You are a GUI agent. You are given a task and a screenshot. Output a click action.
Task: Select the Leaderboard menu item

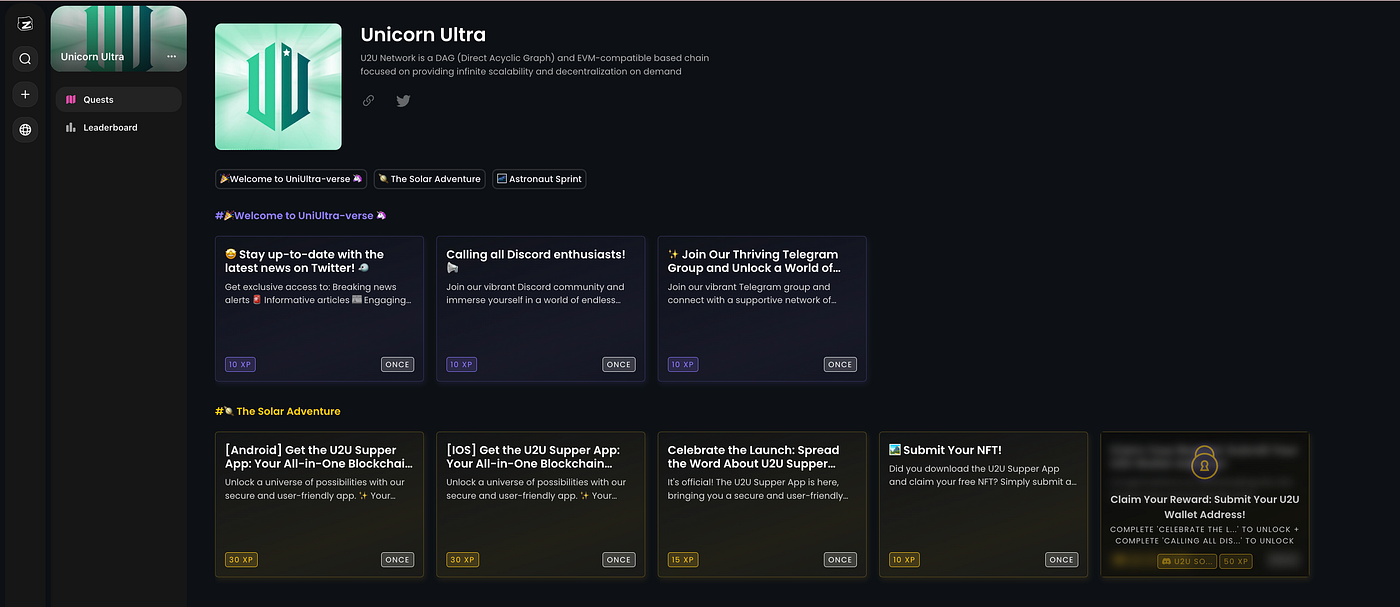tap(119, 128)
